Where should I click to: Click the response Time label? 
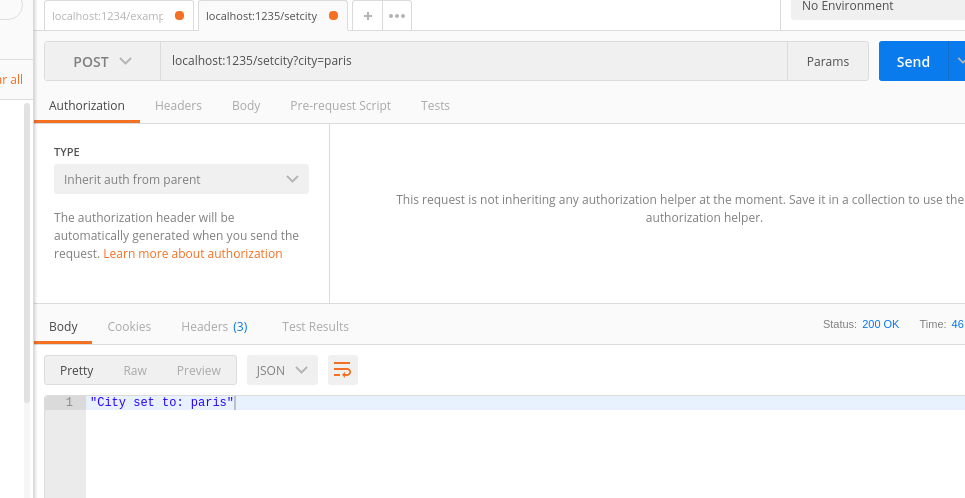(933, 324)
